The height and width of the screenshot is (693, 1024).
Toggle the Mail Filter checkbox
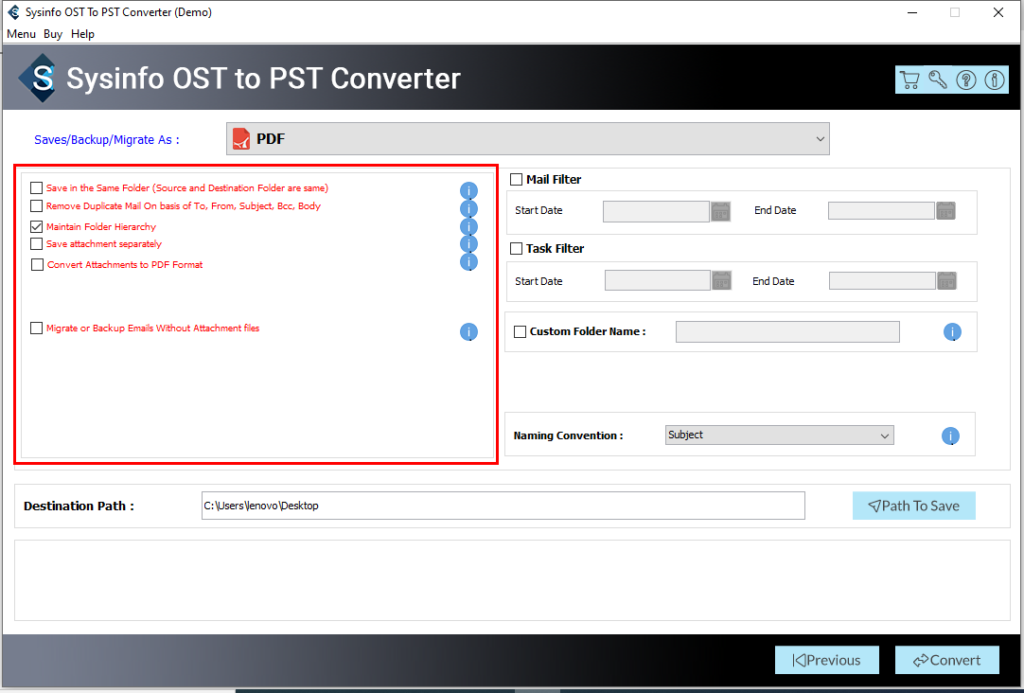click(517, 179)
